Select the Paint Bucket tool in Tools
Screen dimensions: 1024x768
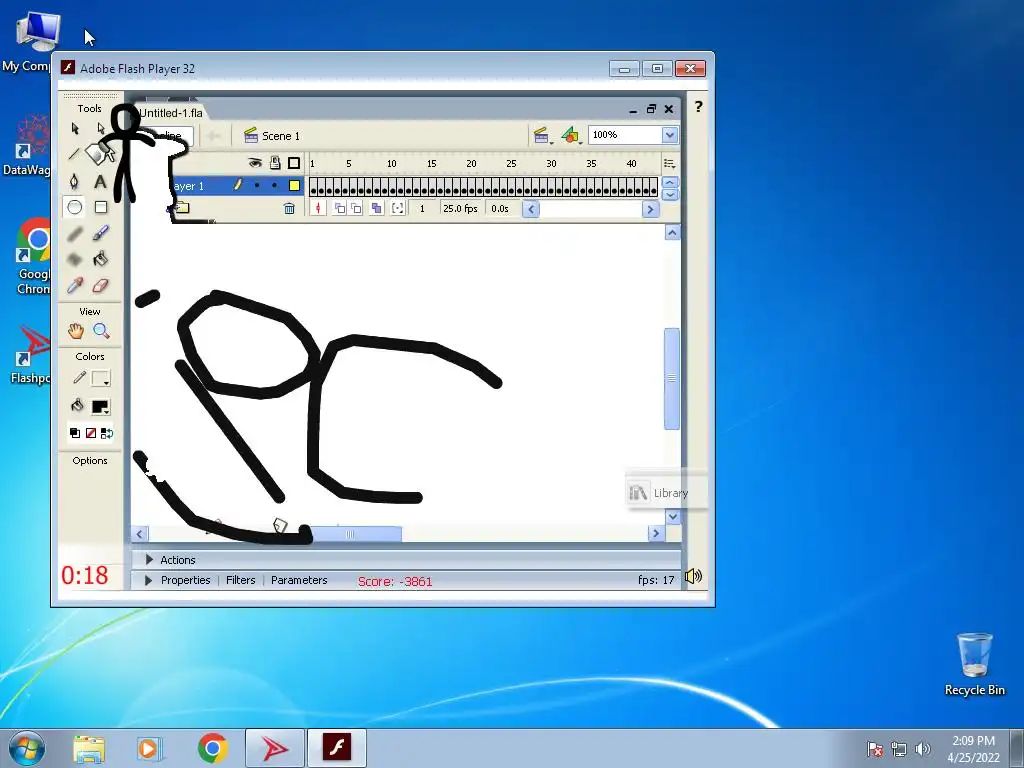tap(101, 259)
